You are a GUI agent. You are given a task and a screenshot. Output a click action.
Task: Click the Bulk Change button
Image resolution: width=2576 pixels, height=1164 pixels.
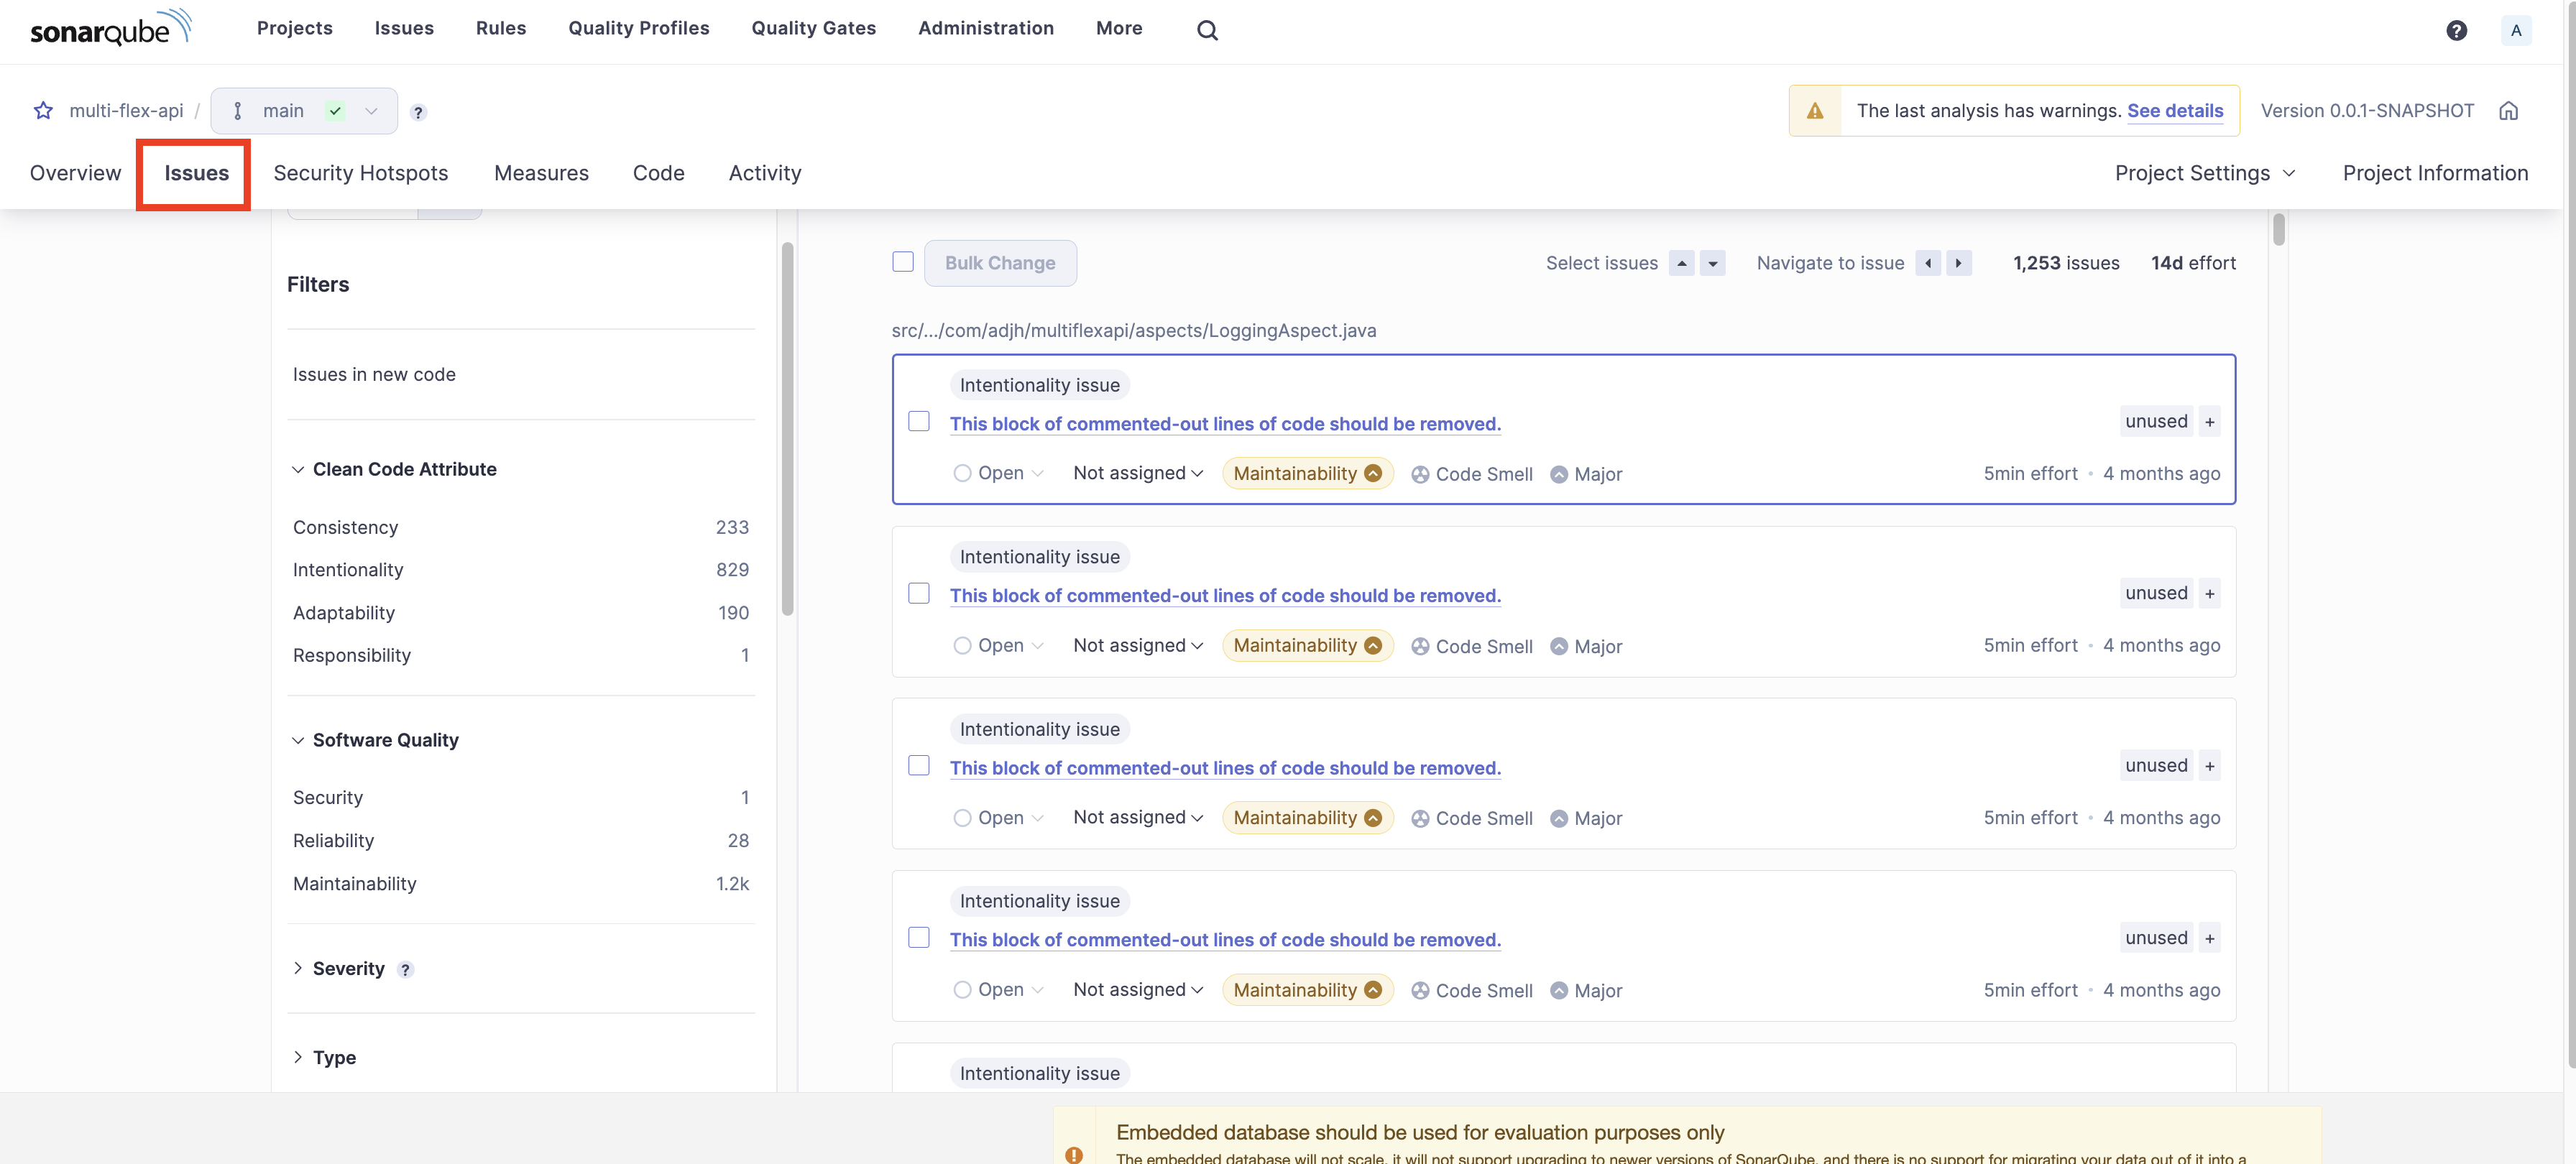tap(999, 263)
